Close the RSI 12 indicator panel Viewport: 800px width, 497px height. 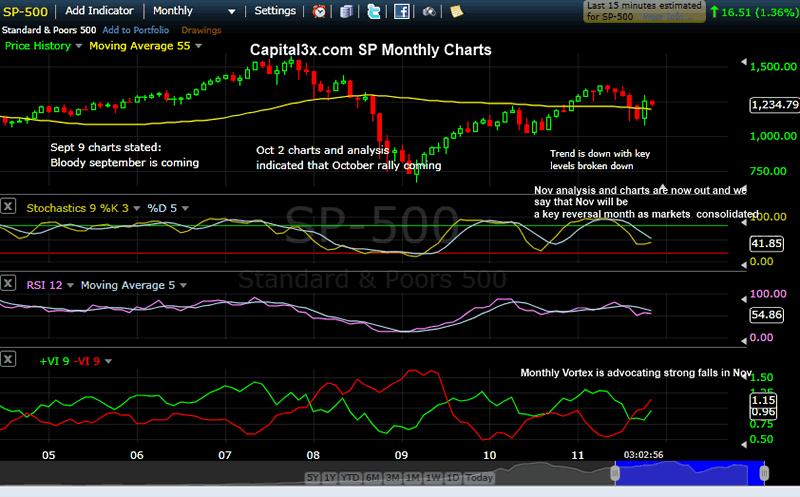coord(9,284)
